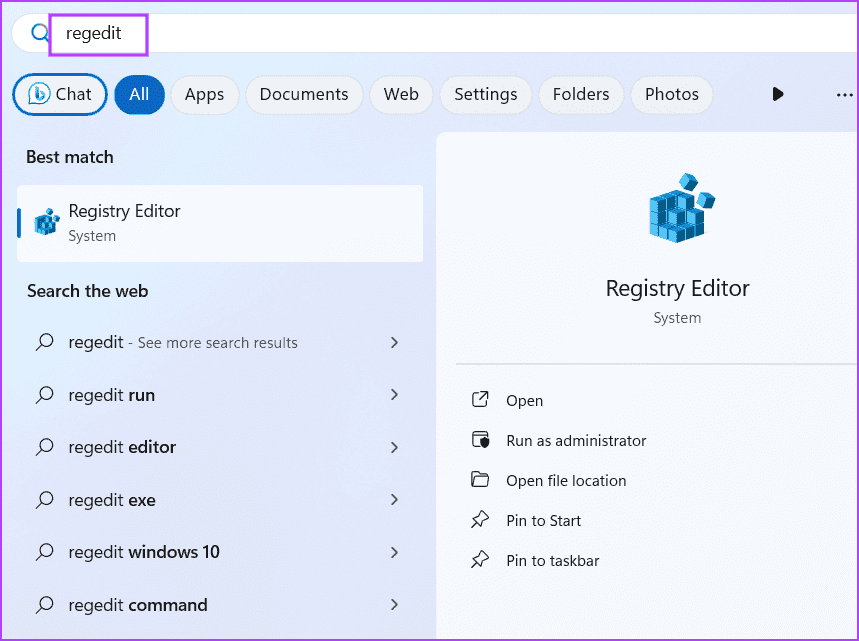Image resolution: width=859 pixels, height=641 pixels.
Task: Expand chevron for 'regedit run'
Action: pos(394,395)
